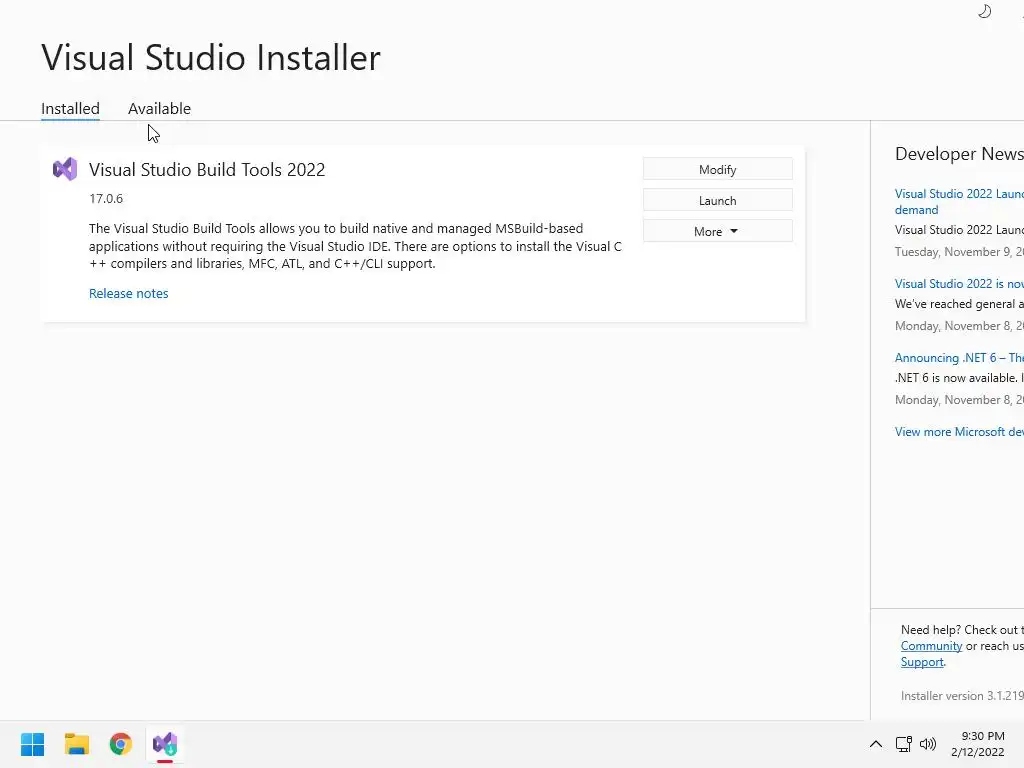
Task: Launch Google Chrome from taskbar
Action: 121,744
